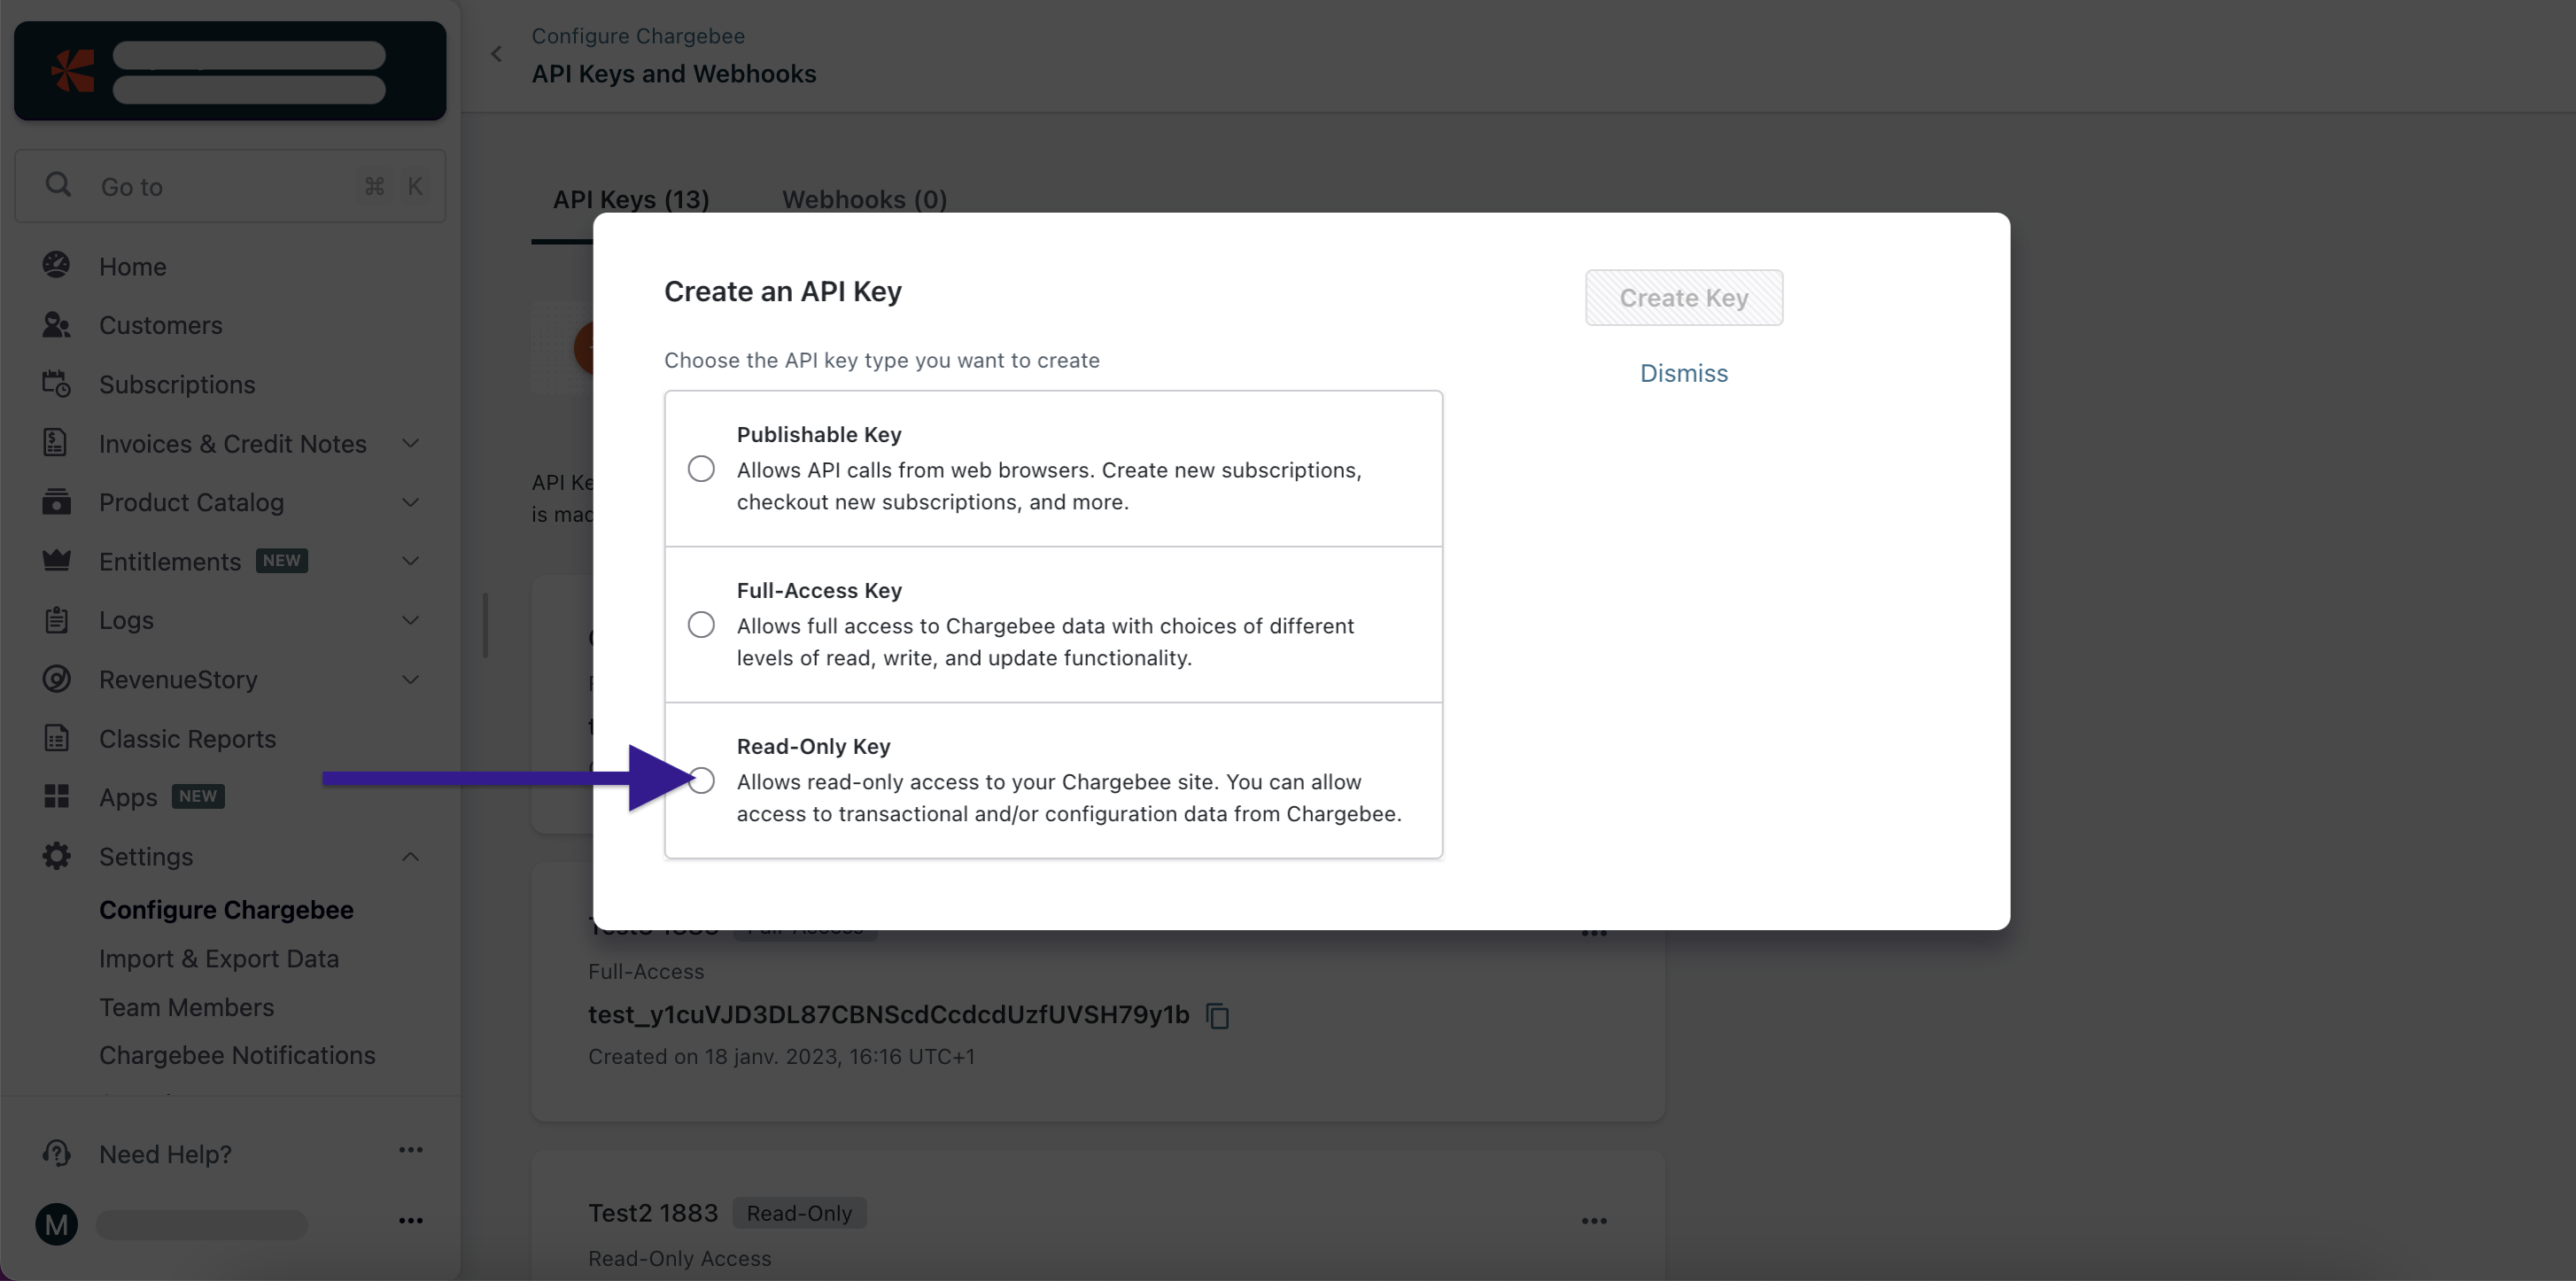Click the Need Help headset icon
Screen dimensions: 2576x1281
click(56, 1153)
